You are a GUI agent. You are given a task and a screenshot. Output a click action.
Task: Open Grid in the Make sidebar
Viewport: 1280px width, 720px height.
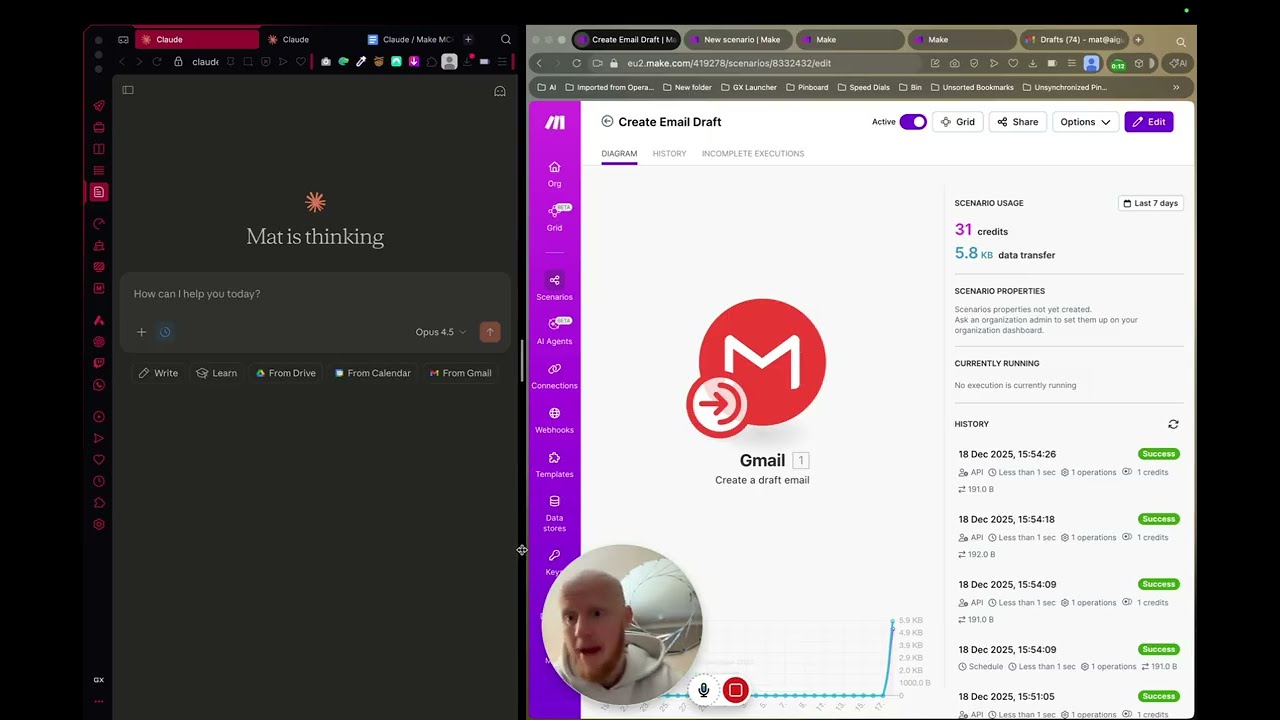click(554, 218)
